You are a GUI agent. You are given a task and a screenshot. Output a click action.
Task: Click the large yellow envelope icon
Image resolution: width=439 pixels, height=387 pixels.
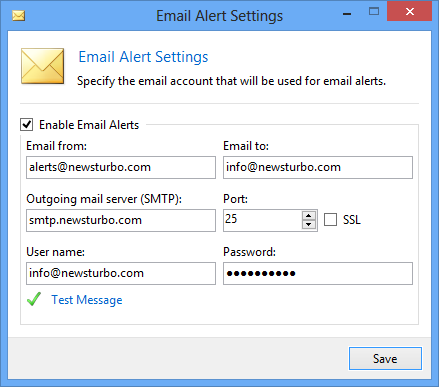(43, 66)
